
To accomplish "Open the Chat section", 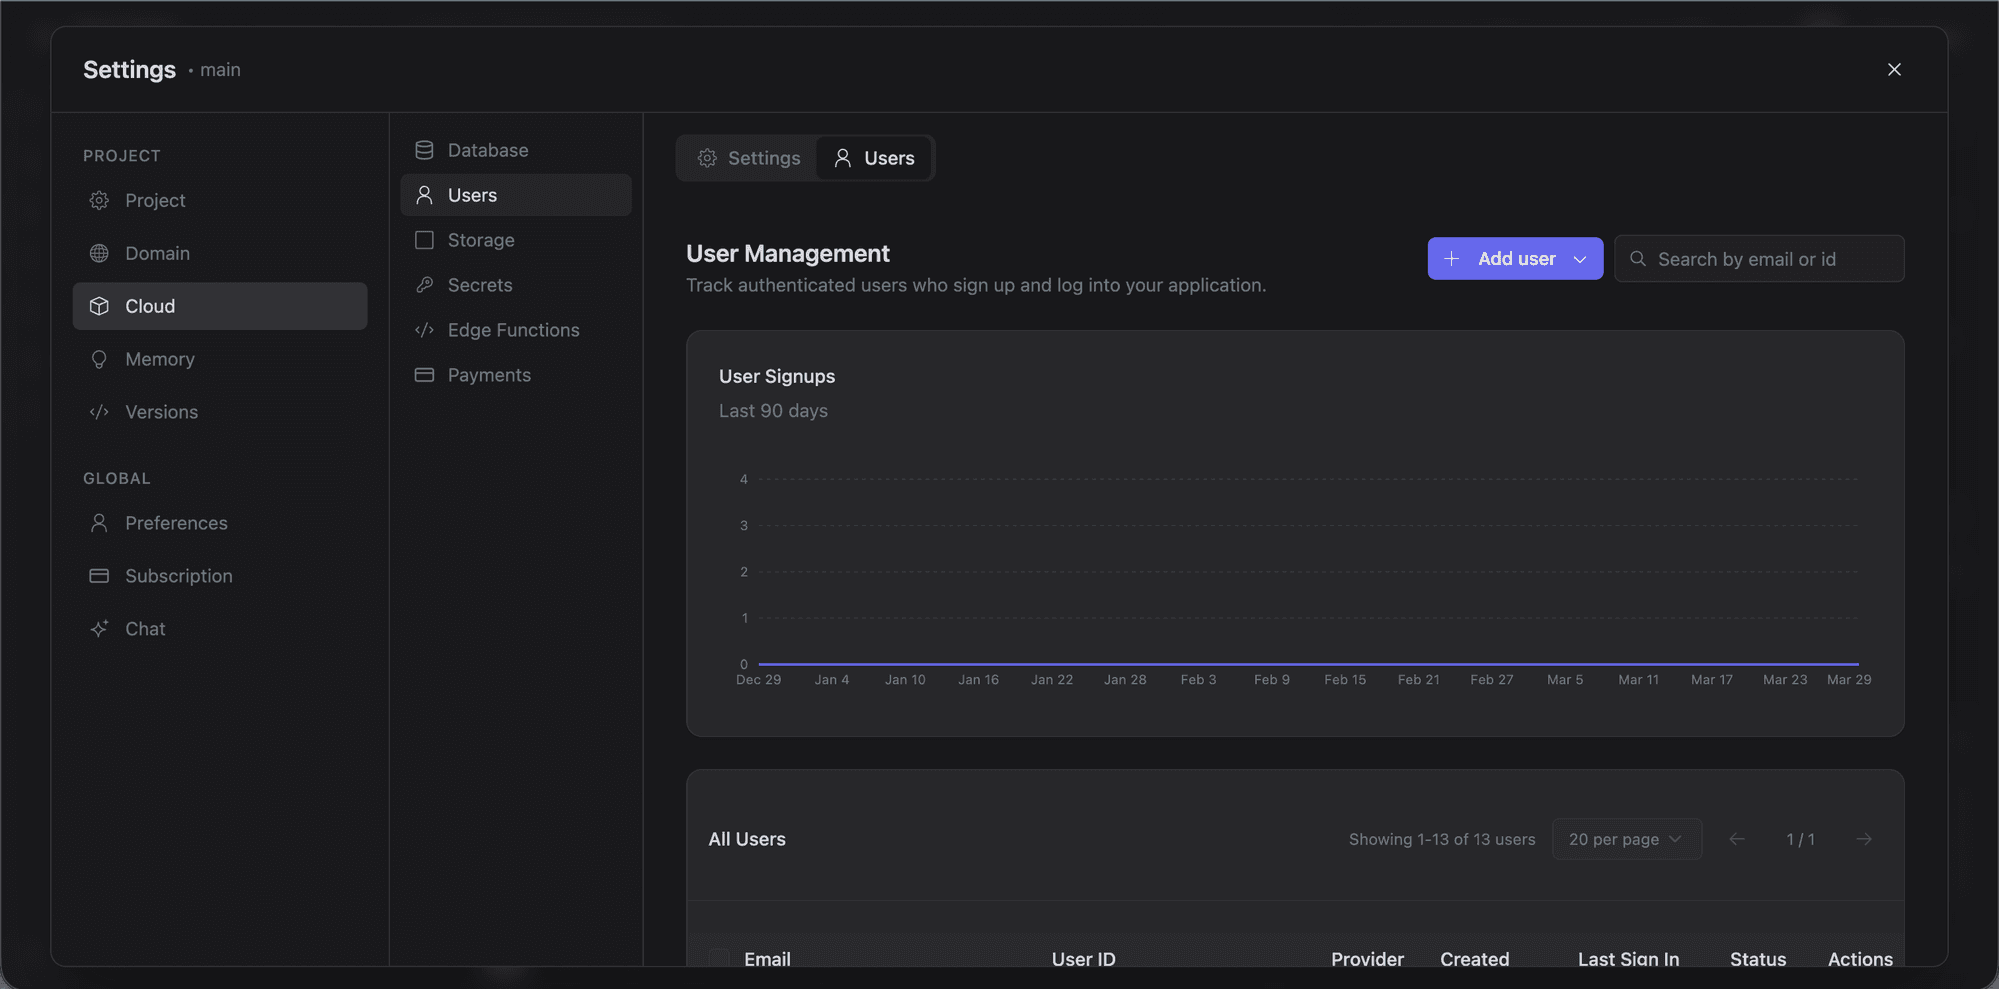I will coord(220,629).
